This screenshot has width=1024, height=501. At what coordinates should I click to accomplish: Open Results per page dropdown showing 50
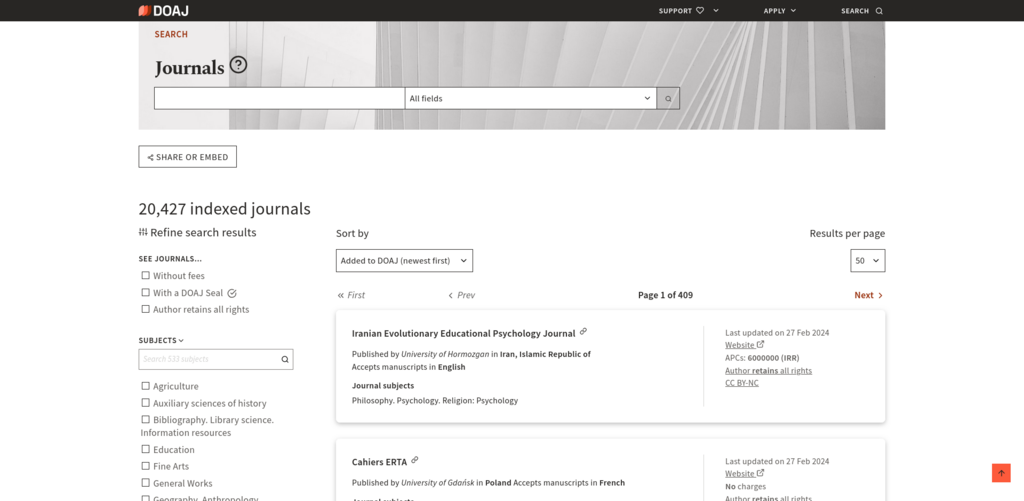tap(867, 261)
